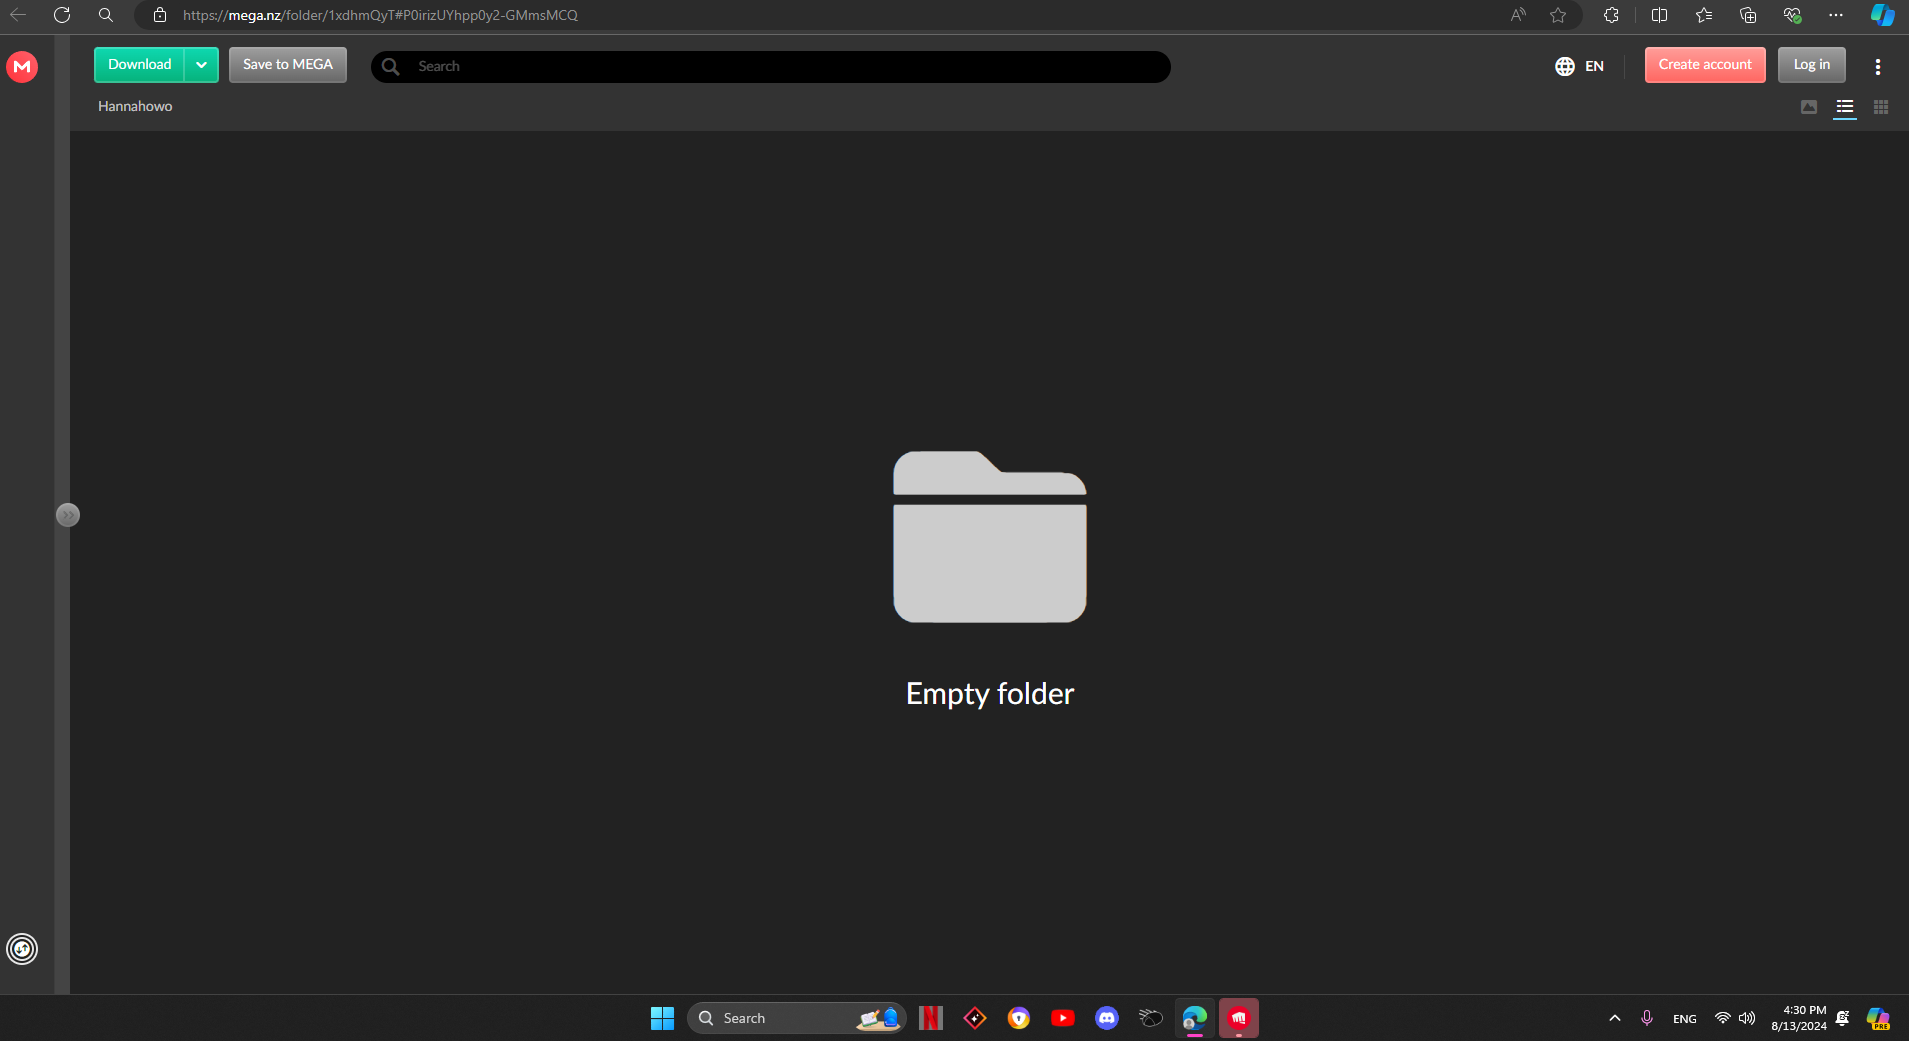This screenshot has width=1909, height=1041.
Task: Click the Log in button
Action: point(1810,64)
